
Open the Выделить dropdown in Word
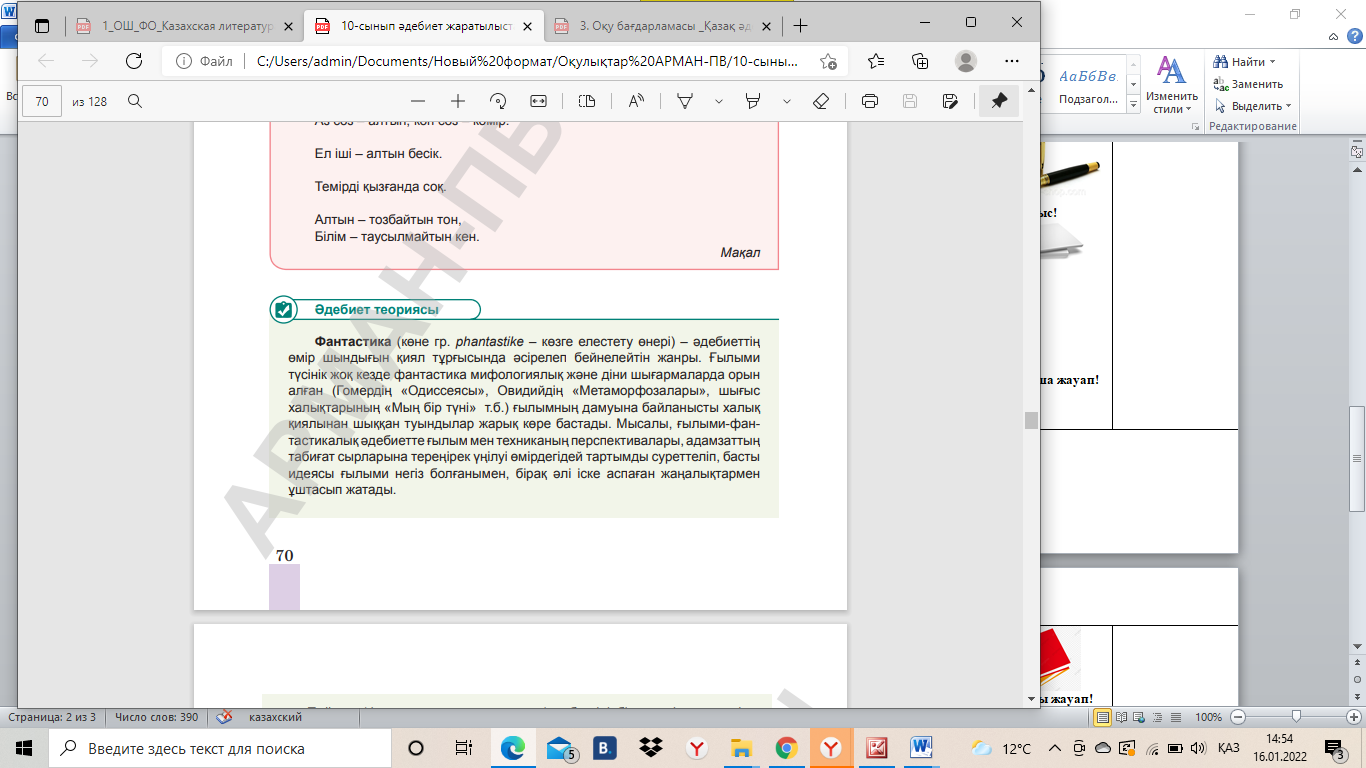1252,106
